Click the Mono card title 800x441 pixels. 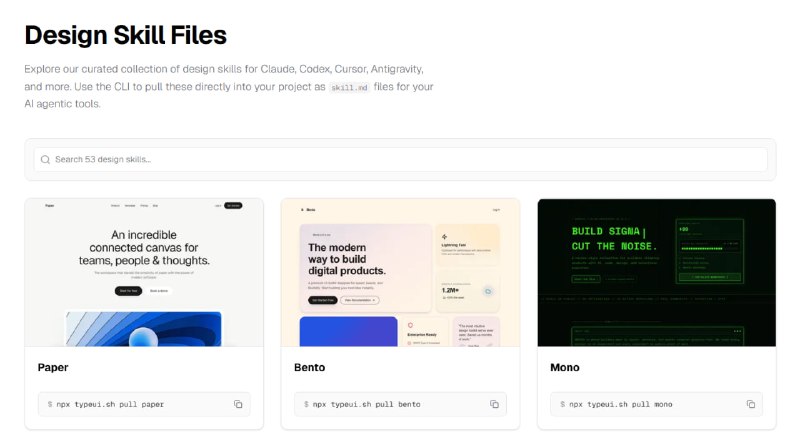[565, 368]
